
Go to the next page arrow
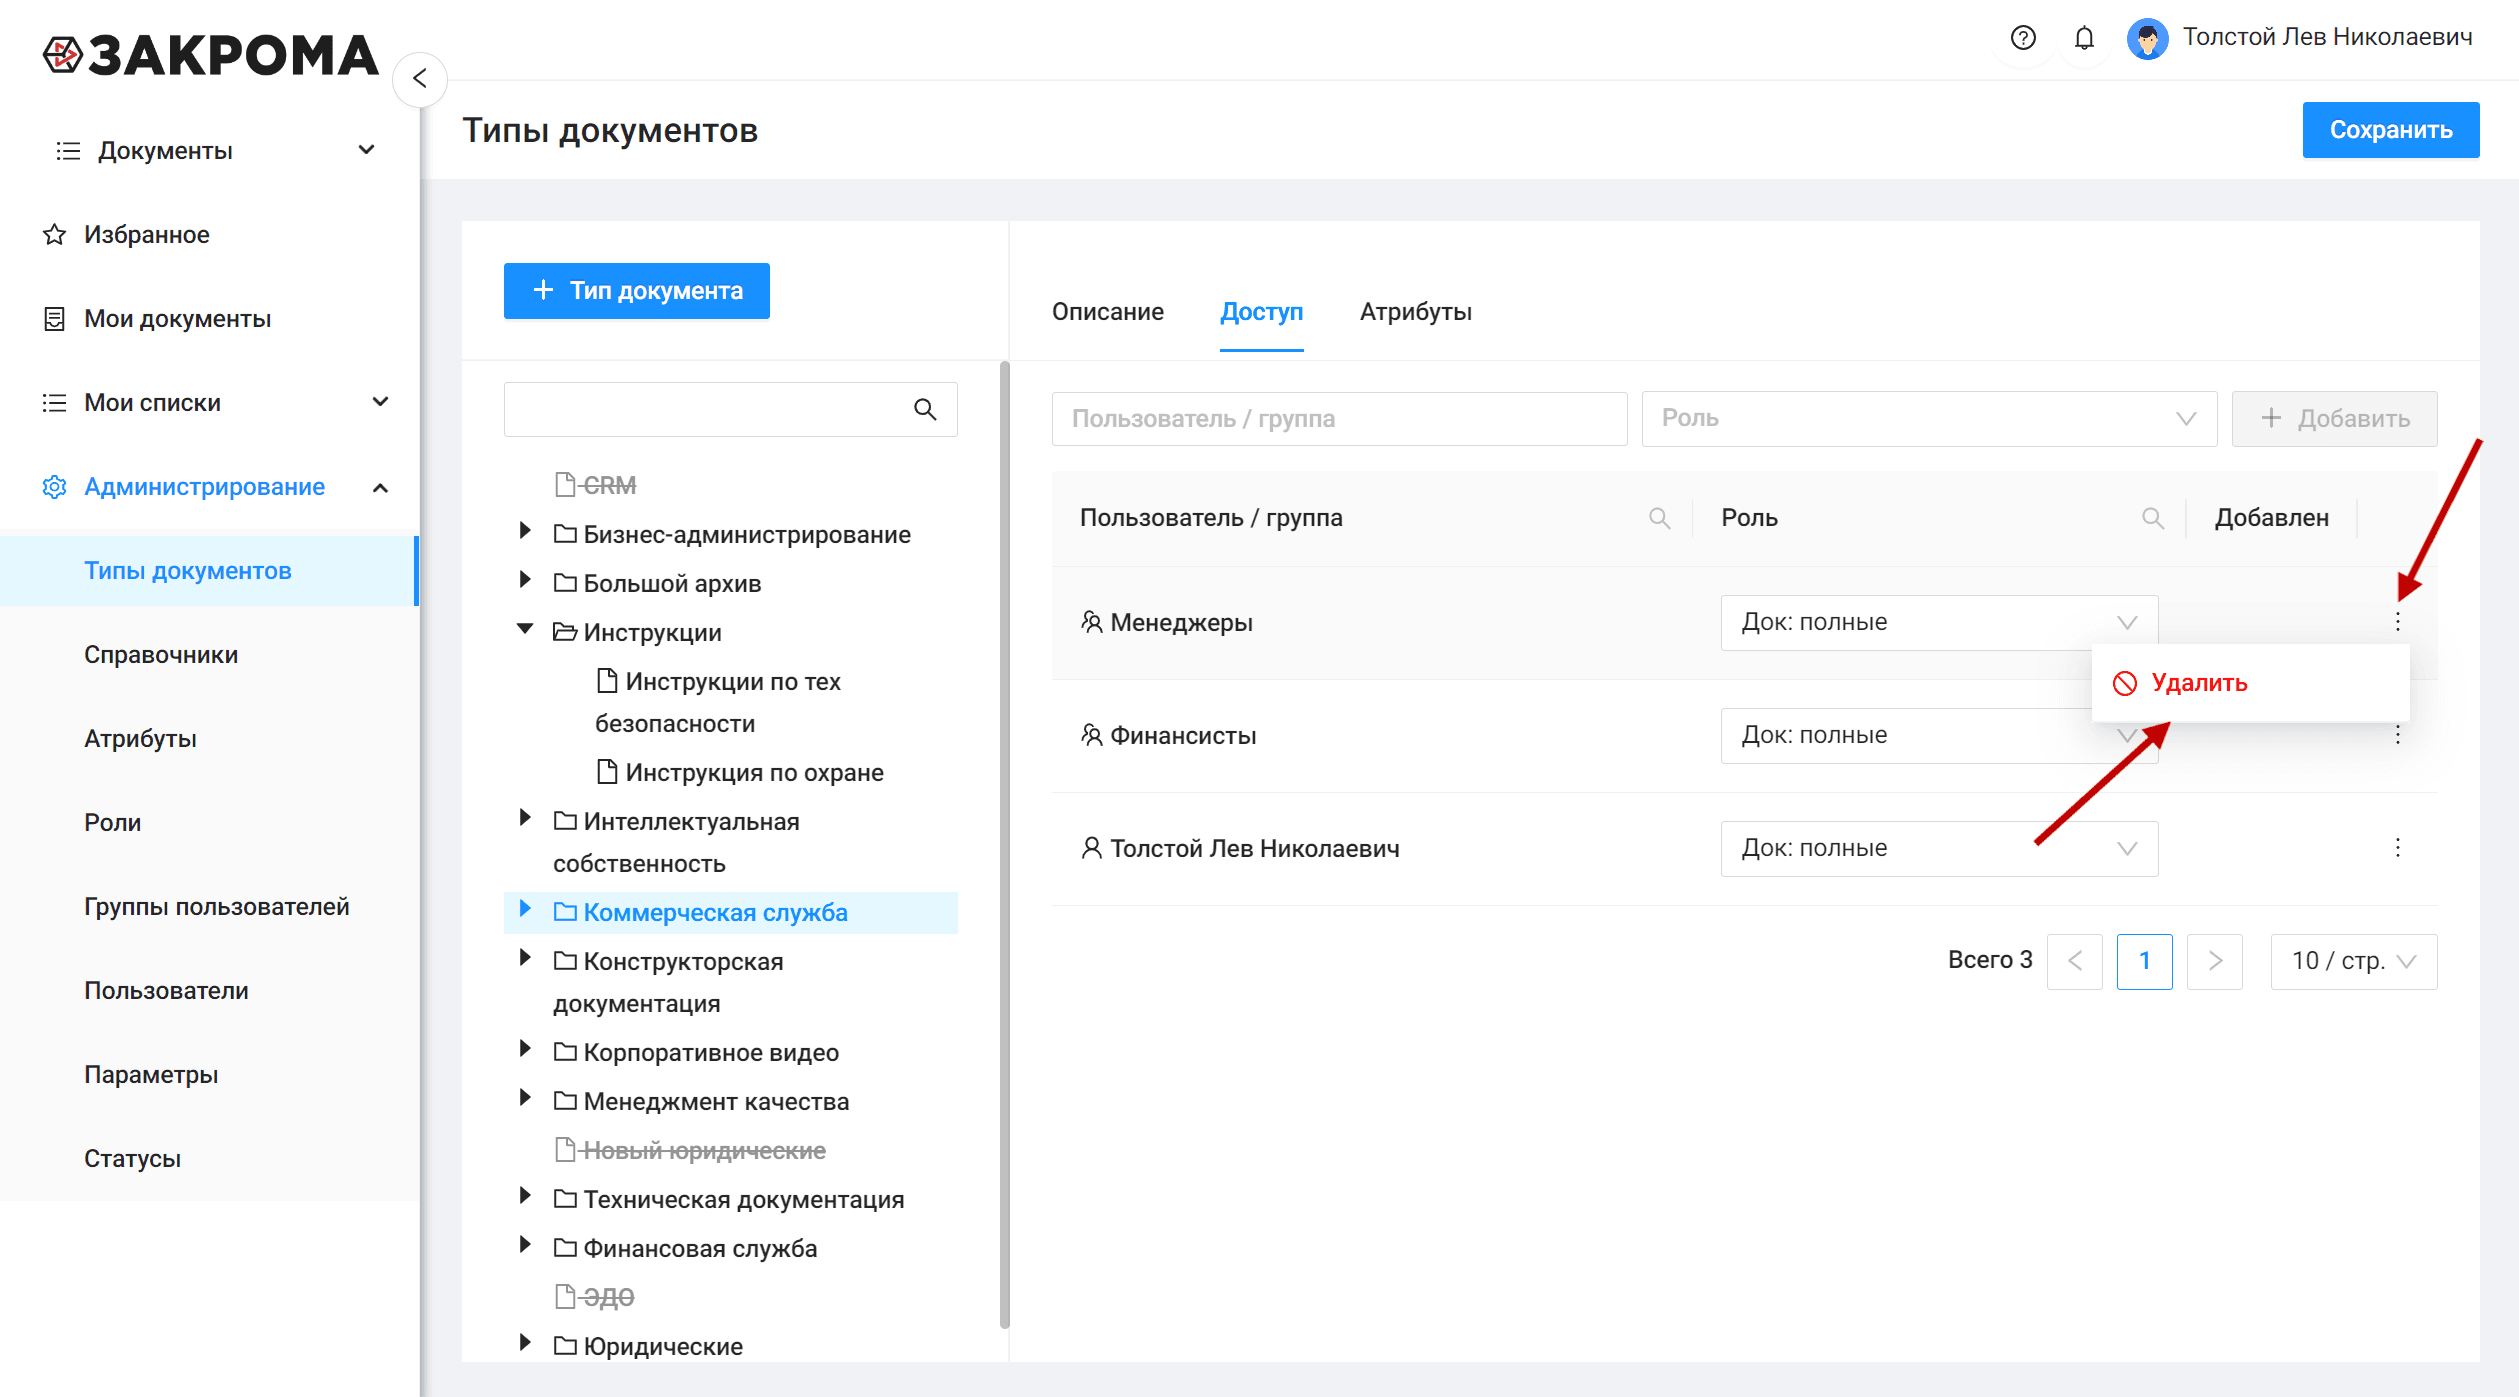click(2214, 961)
